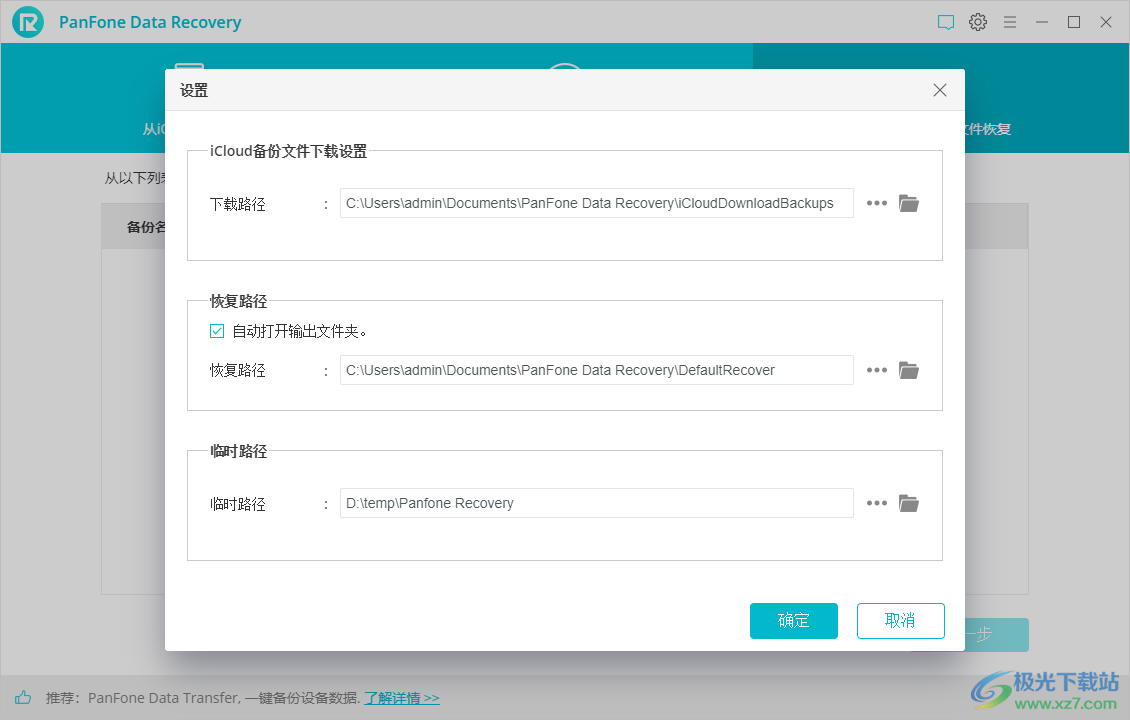The image size is (1130, 720).
Task: Open the 恢复路径 folder icon
Action: point(909,370)
